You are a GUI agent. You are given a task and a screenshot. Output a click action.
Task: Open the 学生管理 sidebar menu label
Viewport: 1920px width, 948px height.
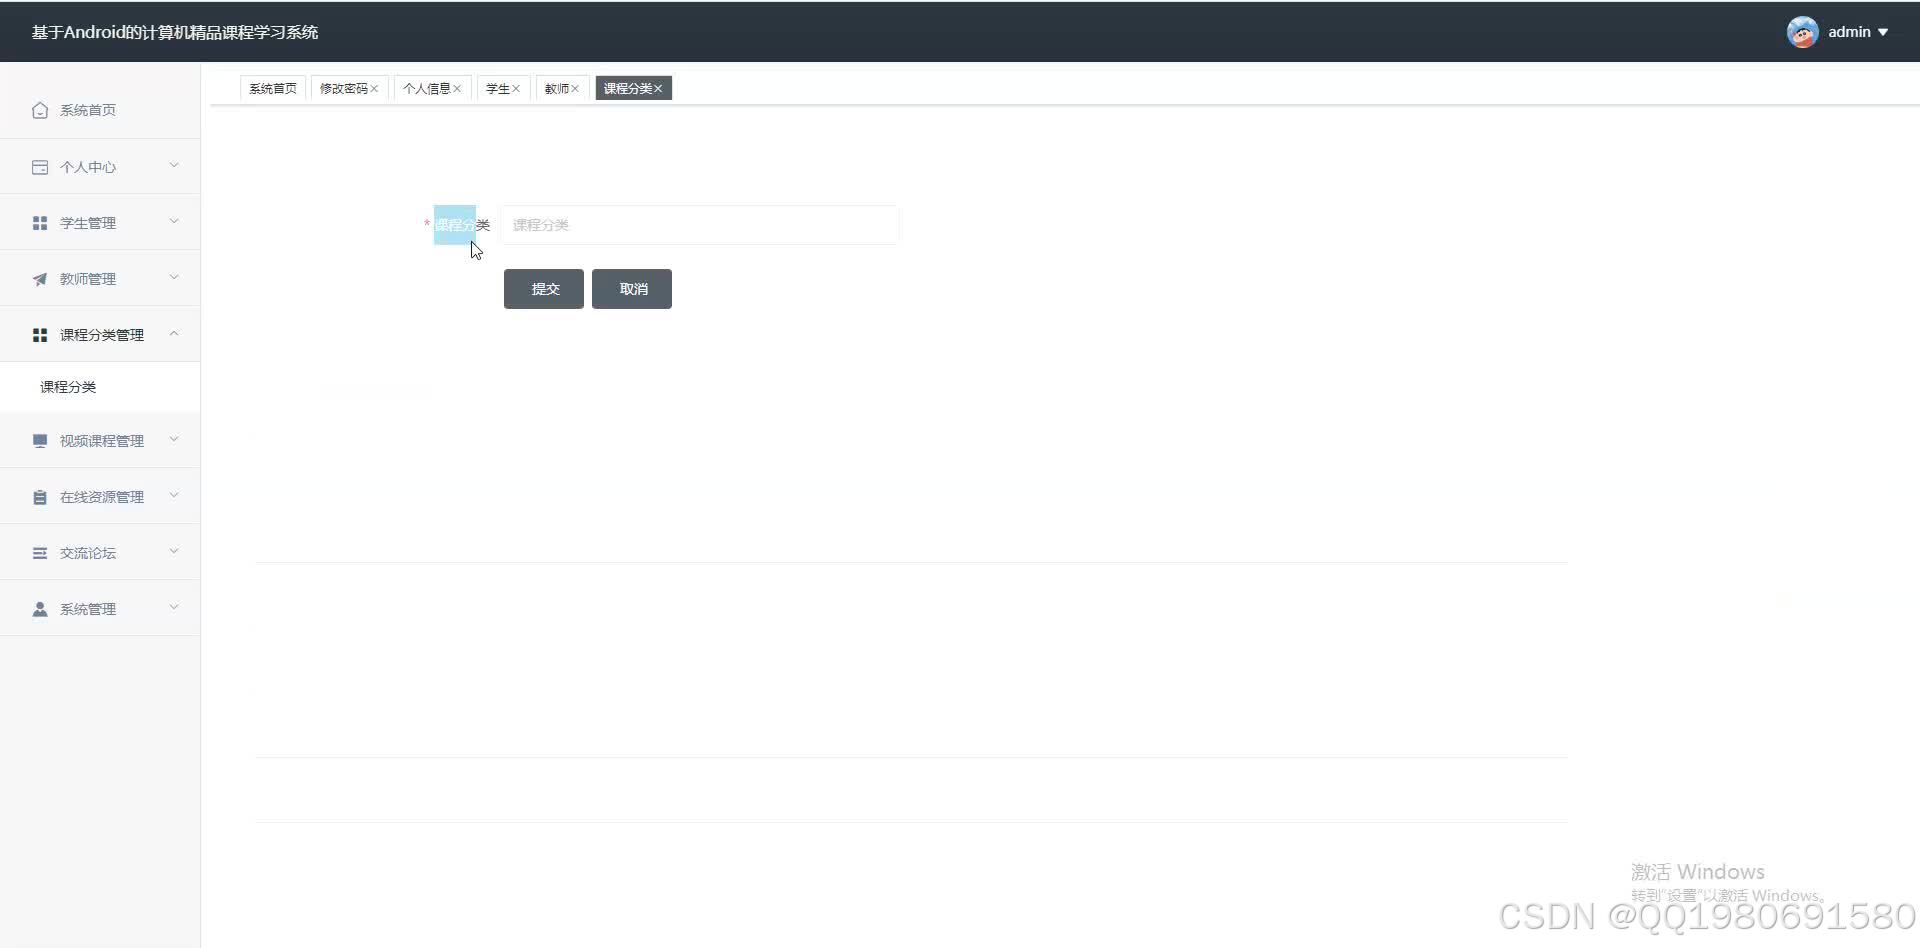[x=88, y=223]
